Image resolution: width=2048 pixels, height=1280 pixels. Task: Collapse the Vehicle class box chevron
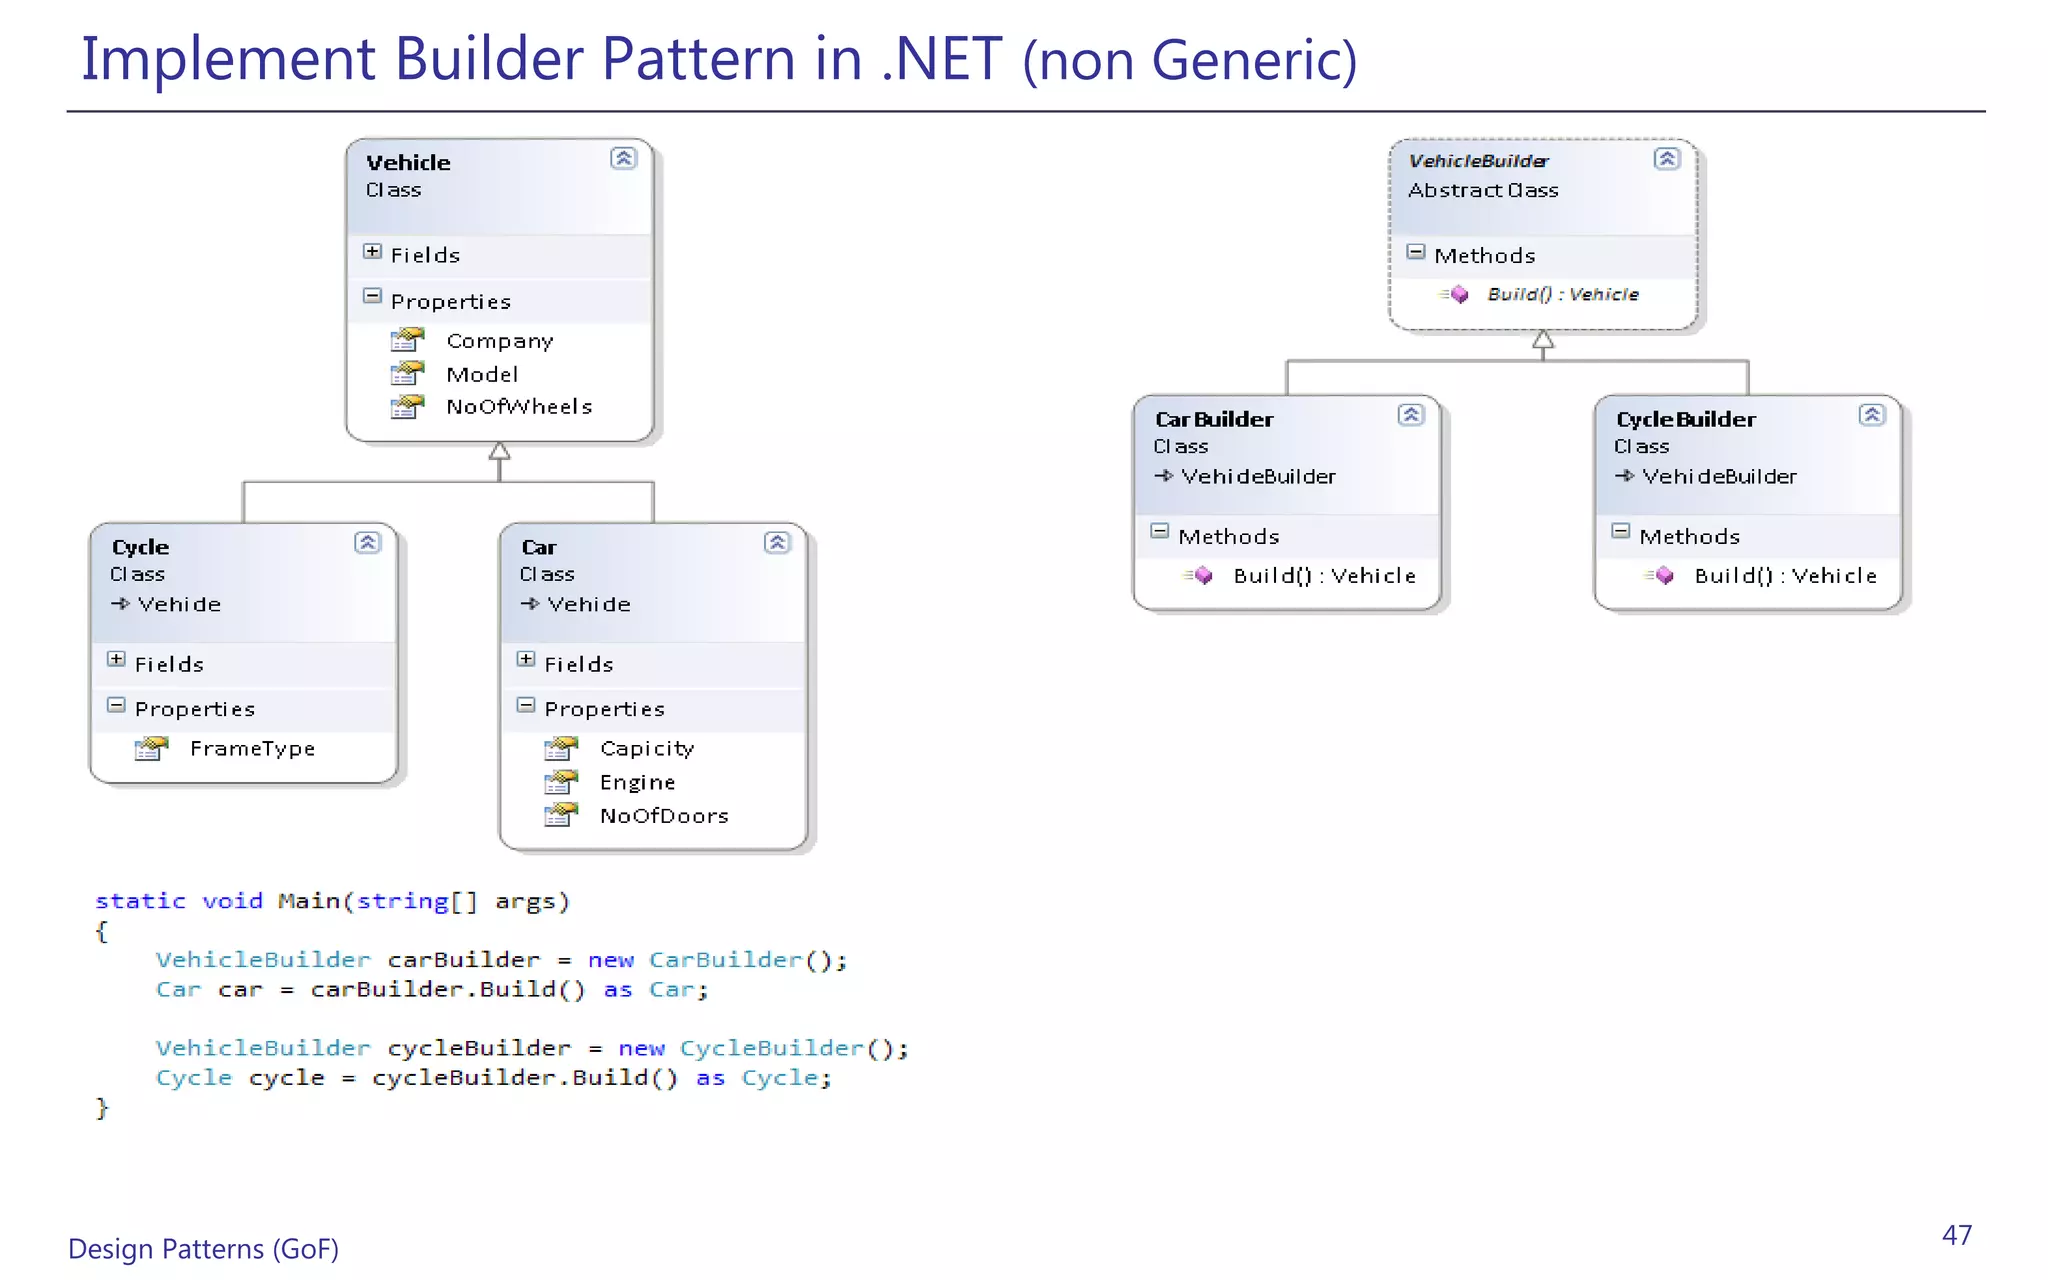point(623,158)
